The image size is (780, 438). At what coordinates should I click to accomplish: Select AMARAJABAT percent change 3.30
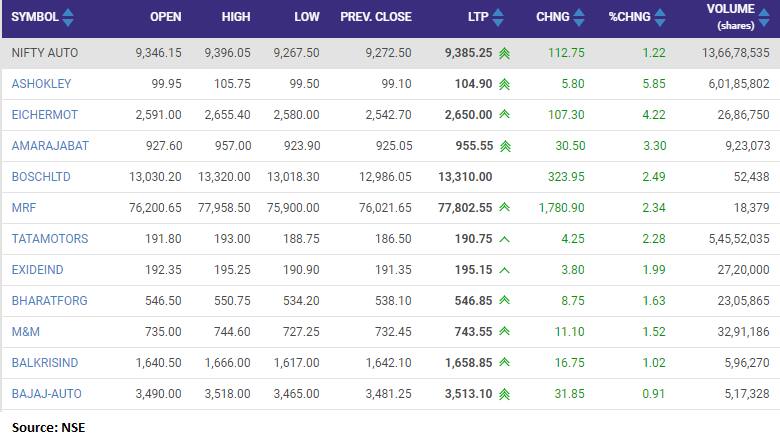655,145
